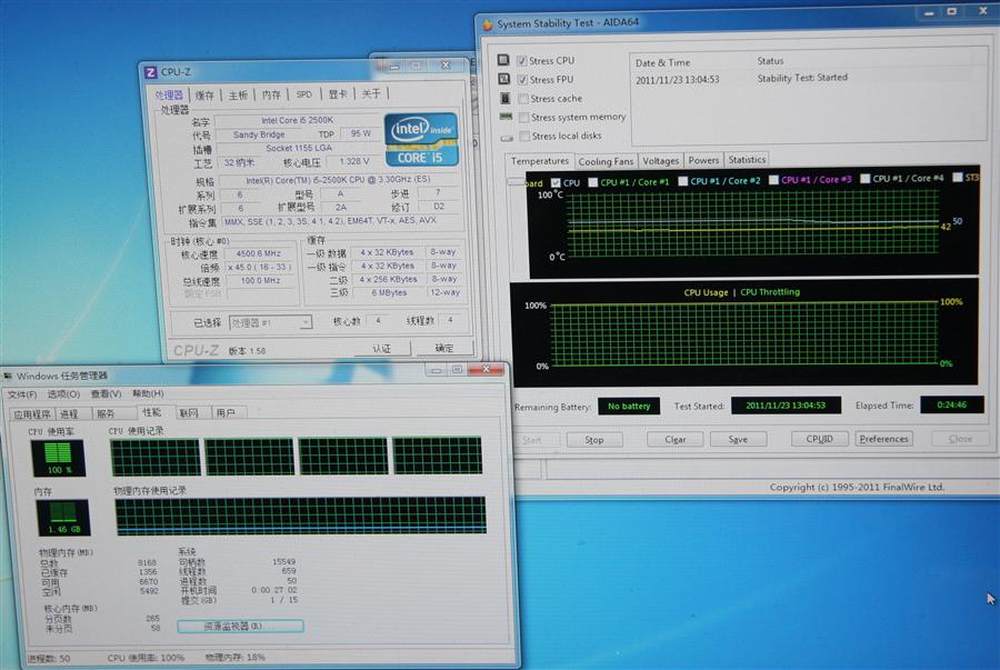
Task: Switch to the 用户 tab in Task Manager
Action: [x=226, y=413]
